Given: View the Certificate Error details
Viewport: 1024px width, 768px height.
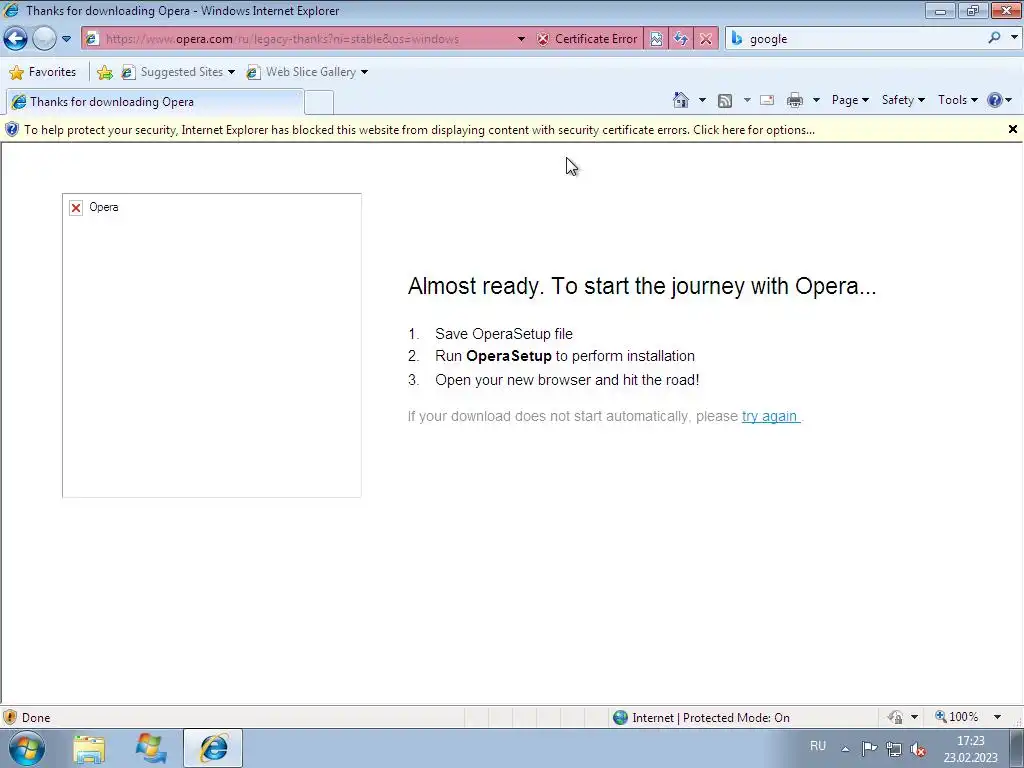Looking at the screenshot, I should point(587,39).
